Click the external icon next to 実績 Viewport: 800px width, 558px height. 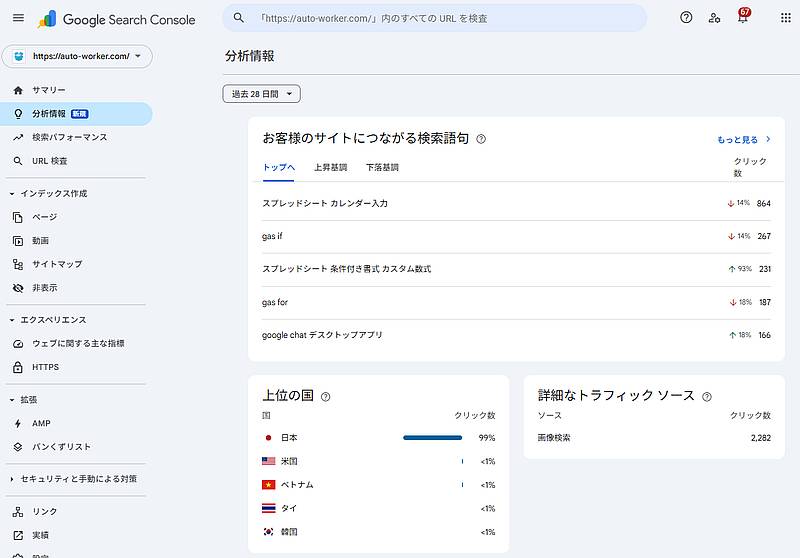tap(18, 535)
